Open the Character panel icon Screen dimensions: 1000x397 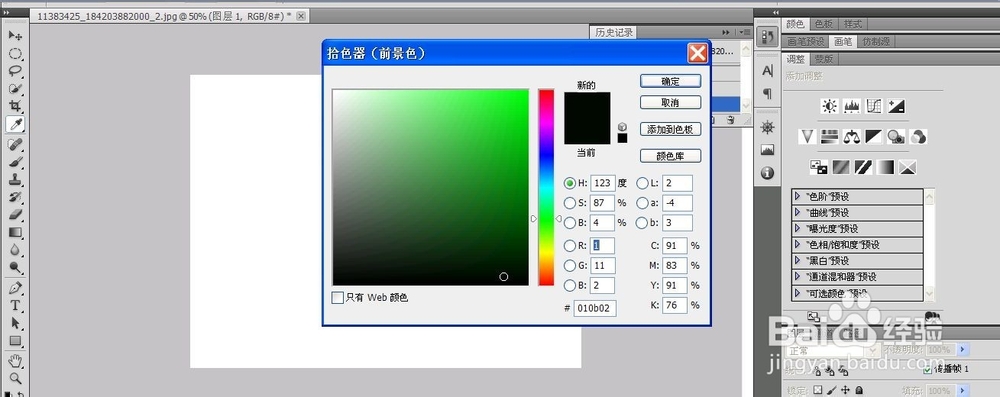coord(767,71)
